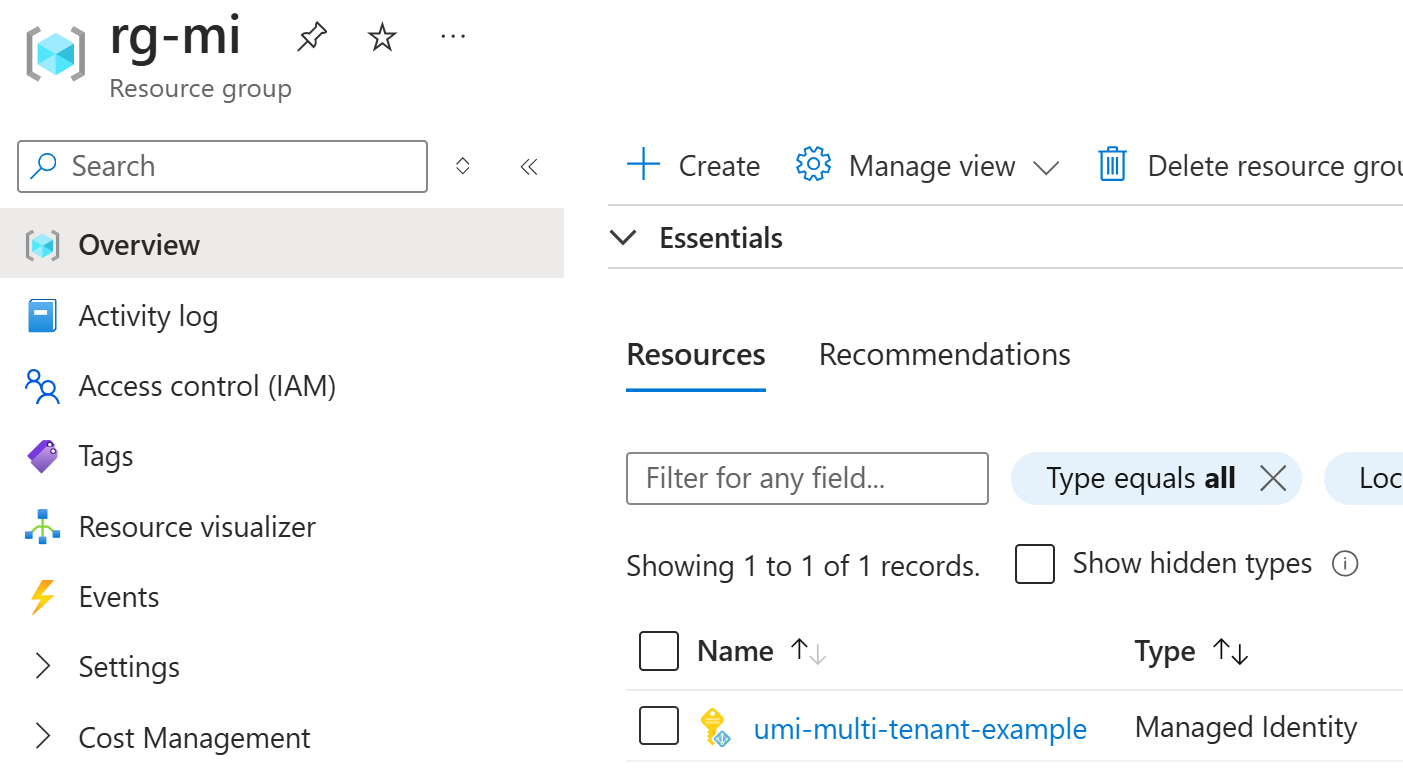Tick the Show hidden types checkbox
This screenshot has width=1403, height=771.
coord(1035,564)
